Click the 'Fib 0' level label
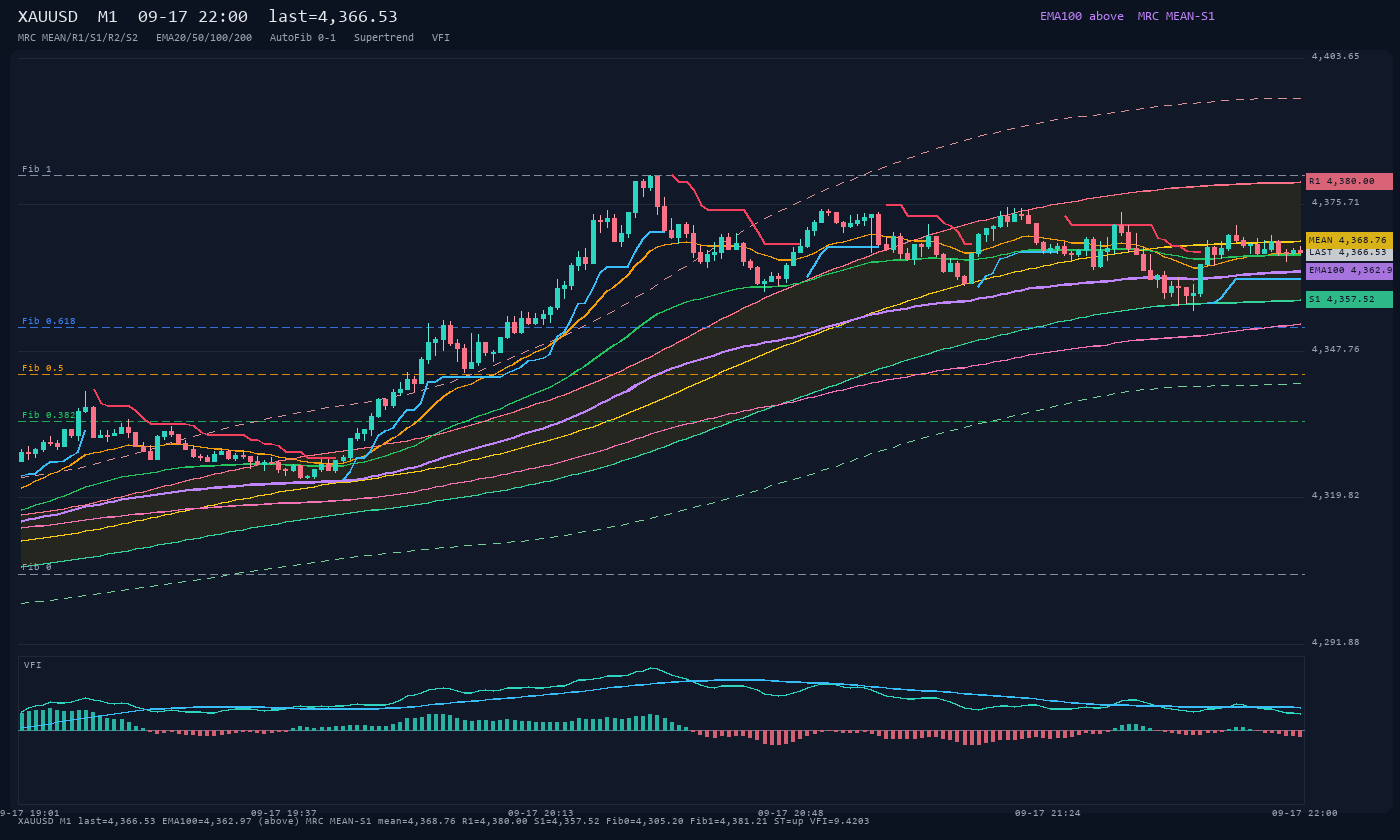1400x840 pixels. 37,567
